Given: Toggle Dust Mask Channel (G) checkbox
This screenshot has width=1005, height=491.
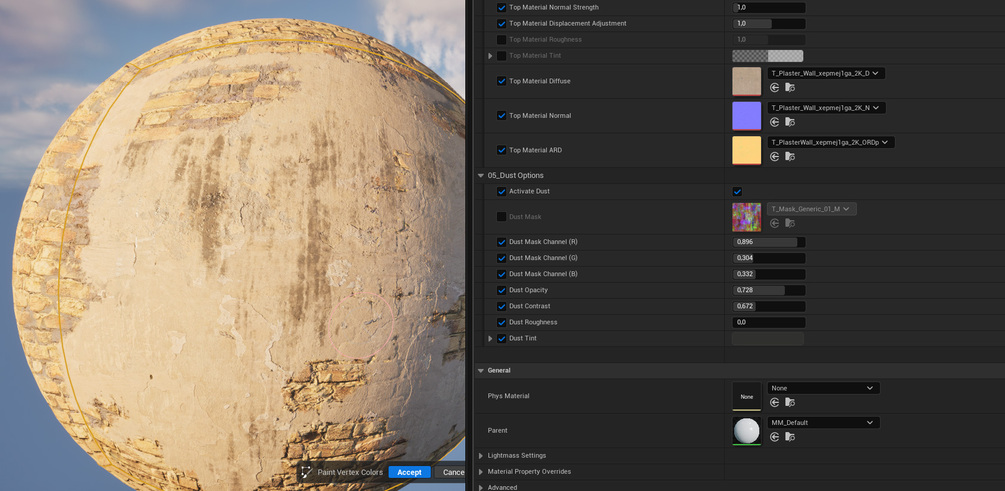Looking at the screenshot, I should [501, 258].
